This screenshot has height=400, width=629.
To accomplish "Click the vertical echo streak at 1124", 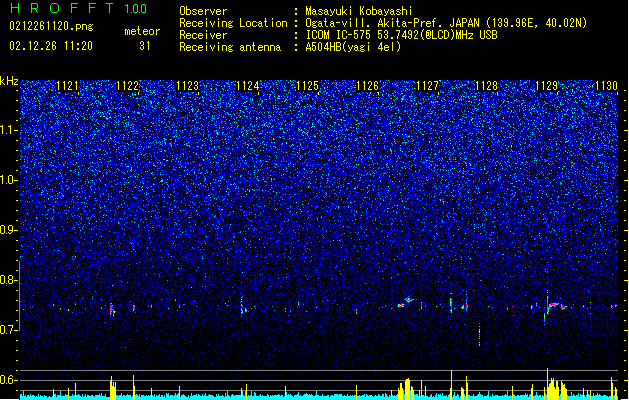I will (241, 306).
